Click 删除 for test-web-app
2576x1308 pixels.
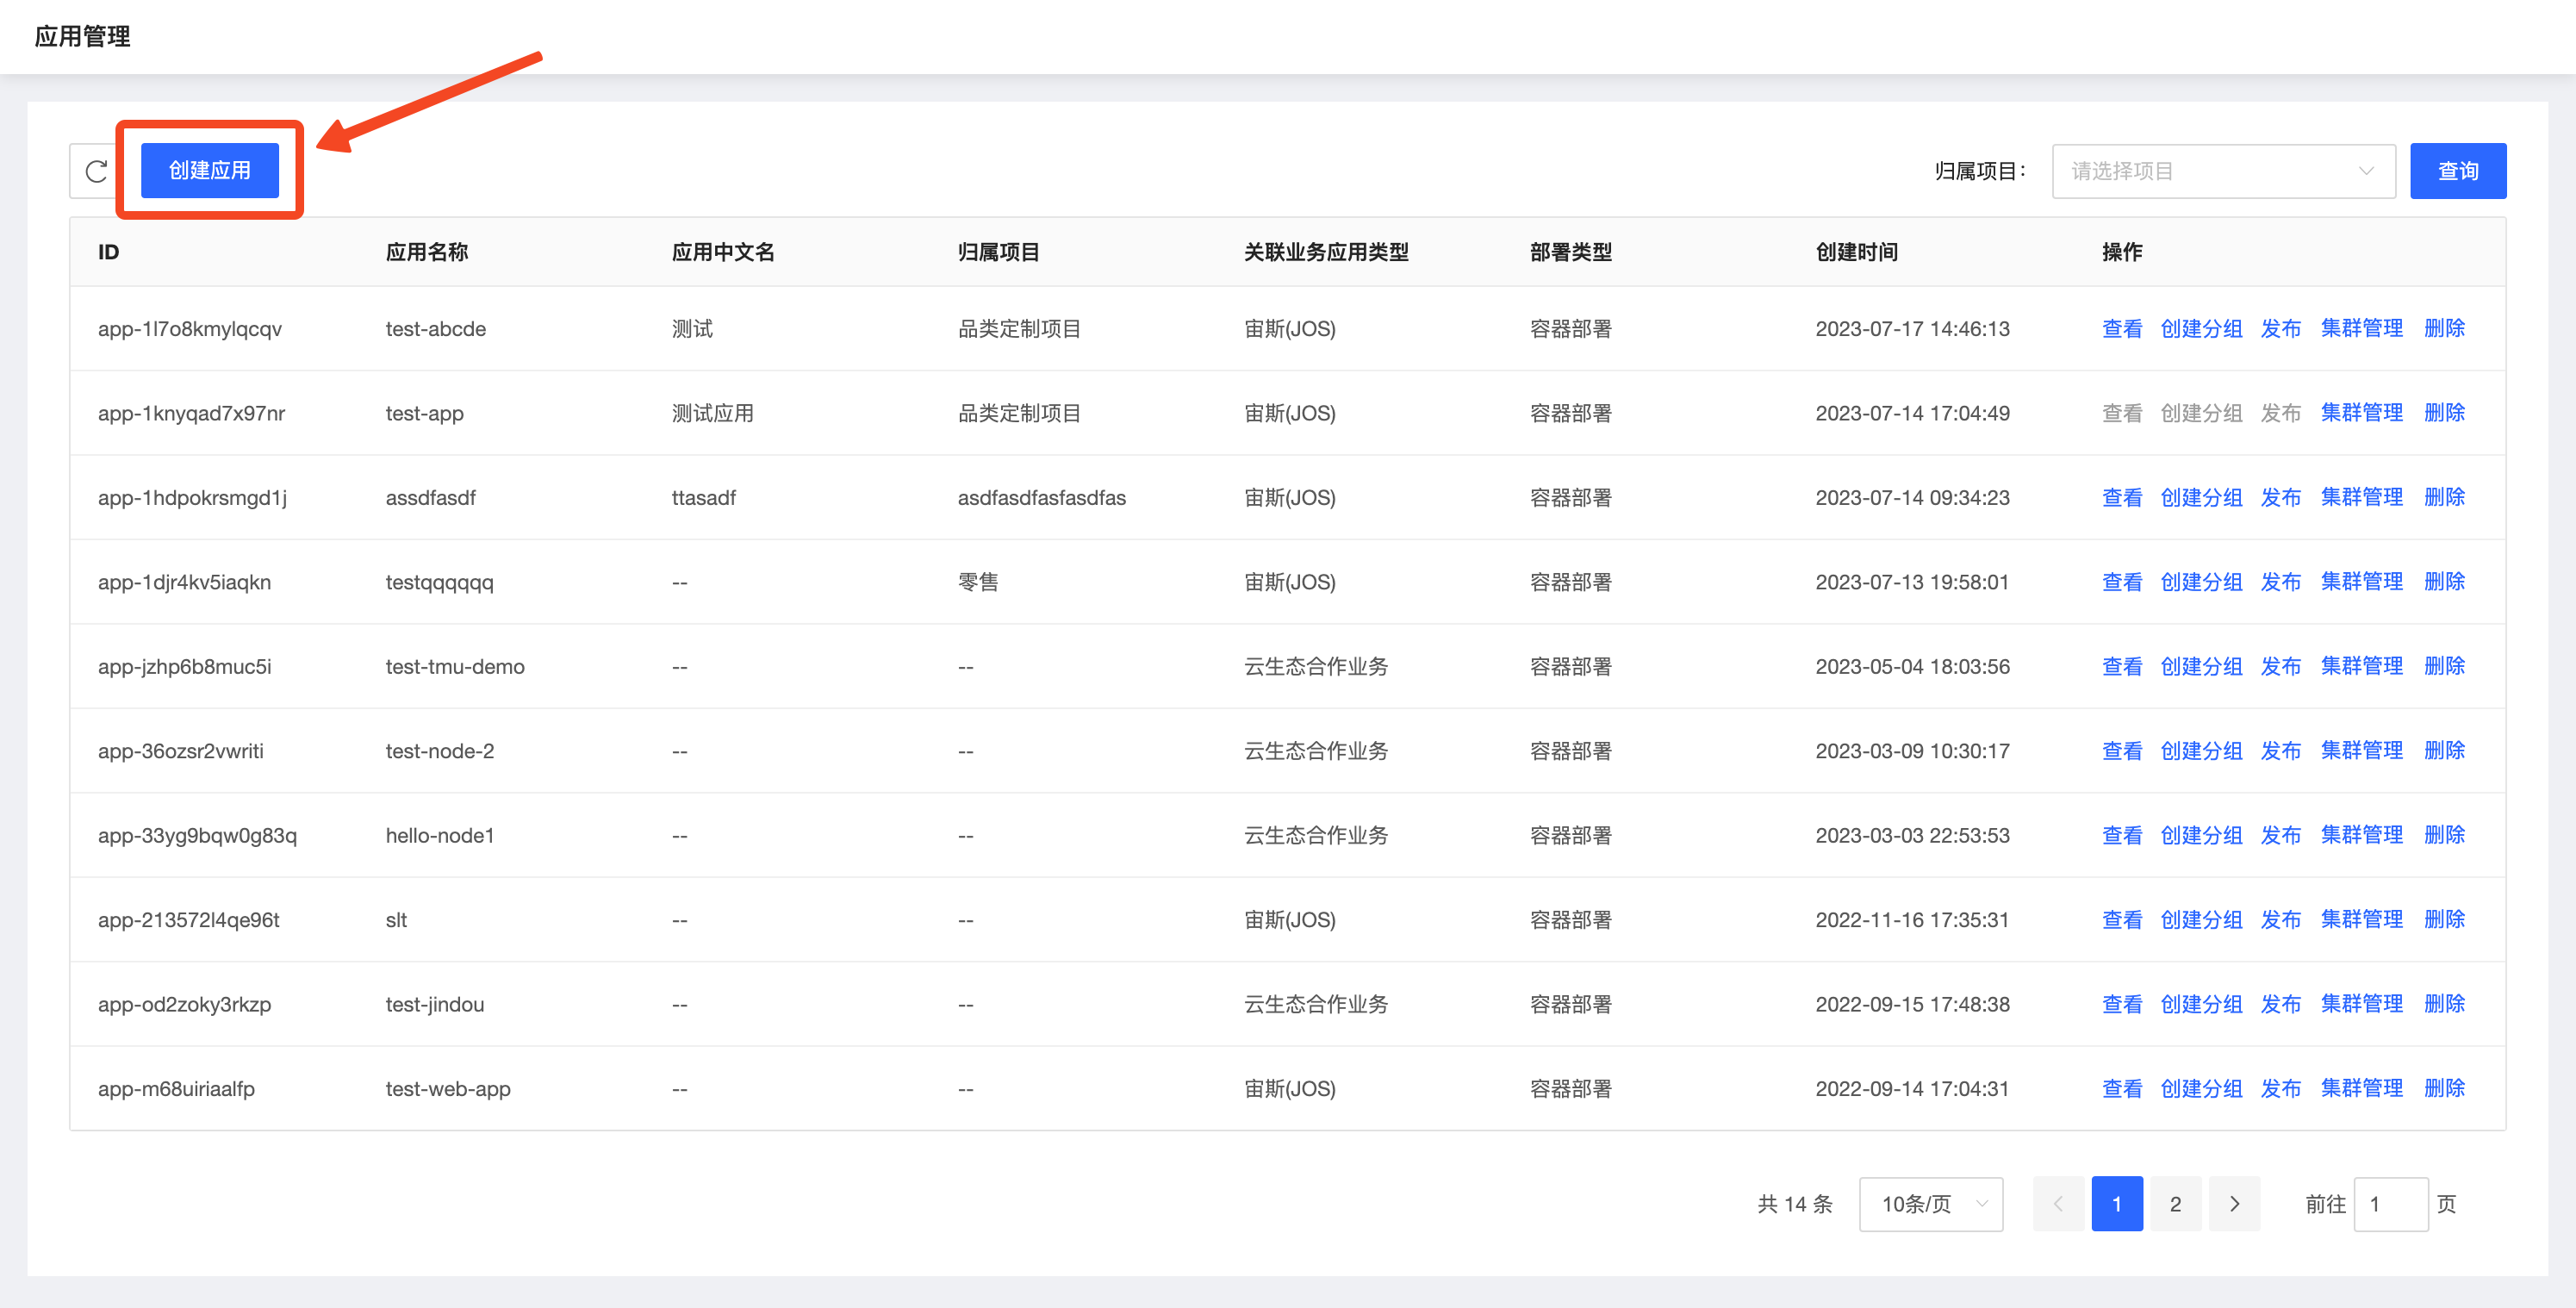(x=2445, y=1088)
